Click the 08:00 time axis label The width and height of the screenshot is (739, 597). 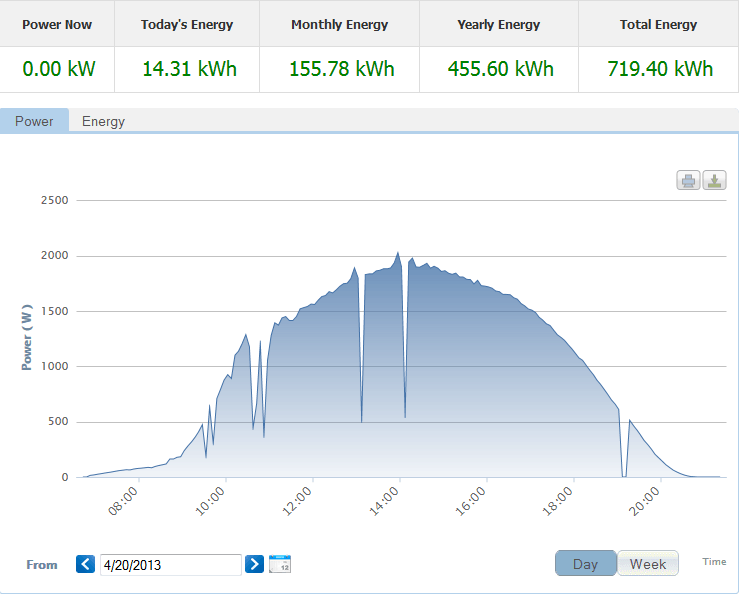pyautogui.click(x=123, y=501)
